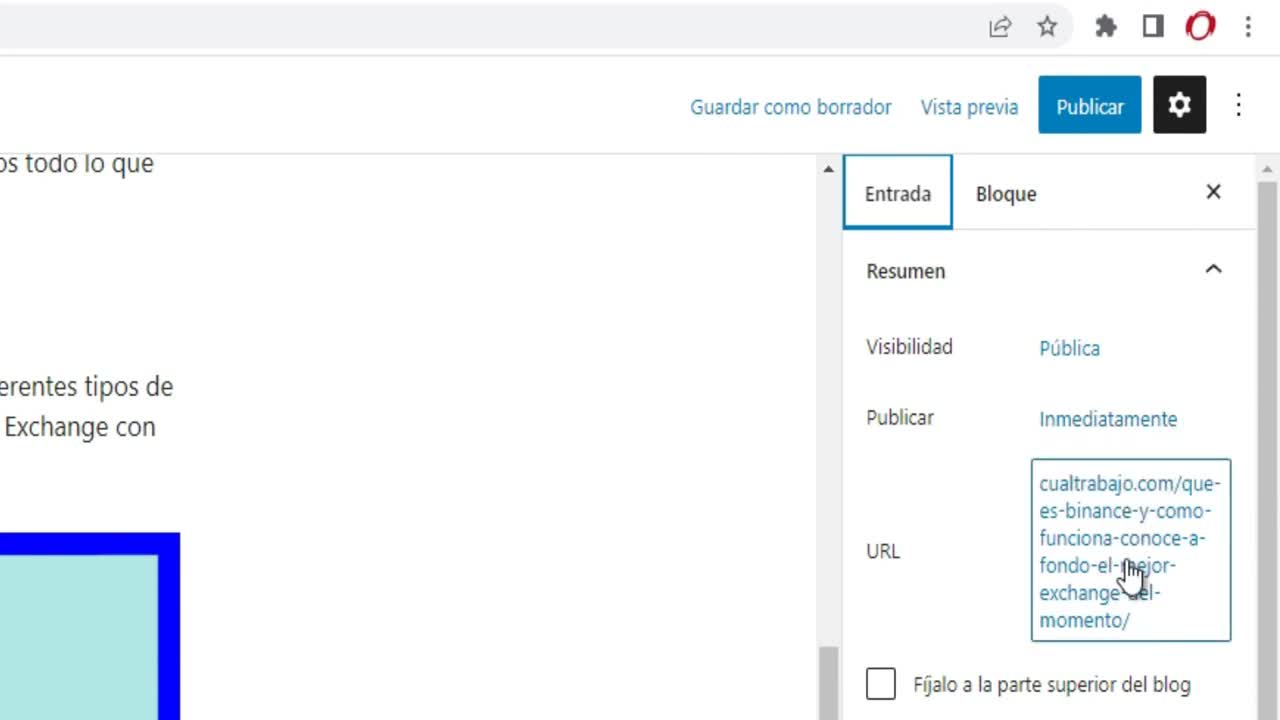The height and width of the screenshot is (720, 1280).
Task: Click the Resumen panel heading
Action: pos(905,271)
